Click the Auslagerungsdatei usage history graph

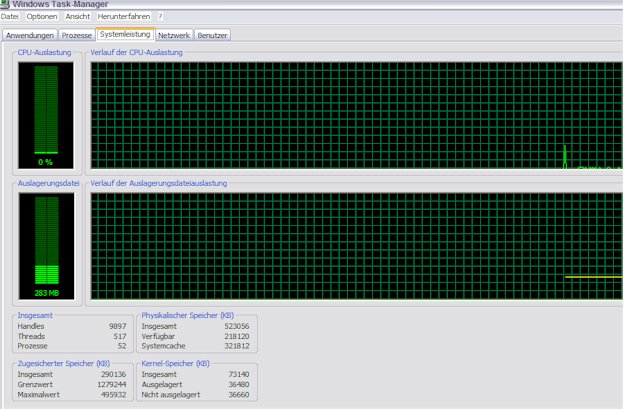pos(357,246)
